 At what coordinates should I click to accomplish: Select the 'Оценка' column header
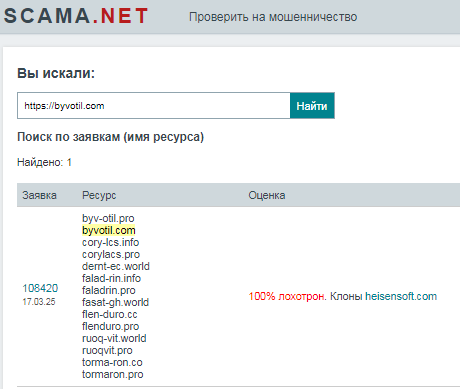(x=267, y=195)
